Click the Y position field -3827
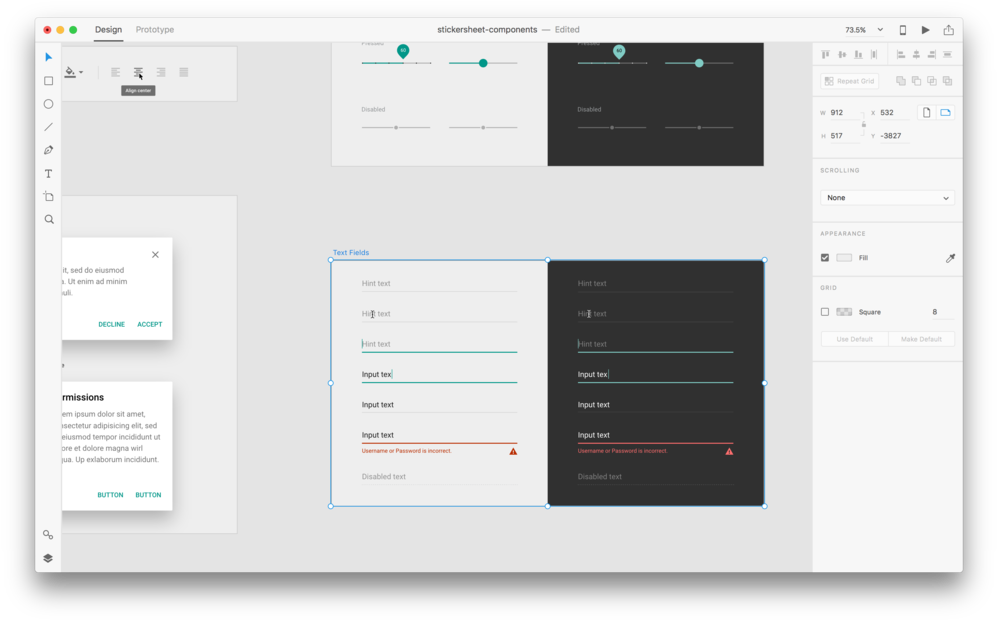 pyautogui.click(x=893, y=135)
